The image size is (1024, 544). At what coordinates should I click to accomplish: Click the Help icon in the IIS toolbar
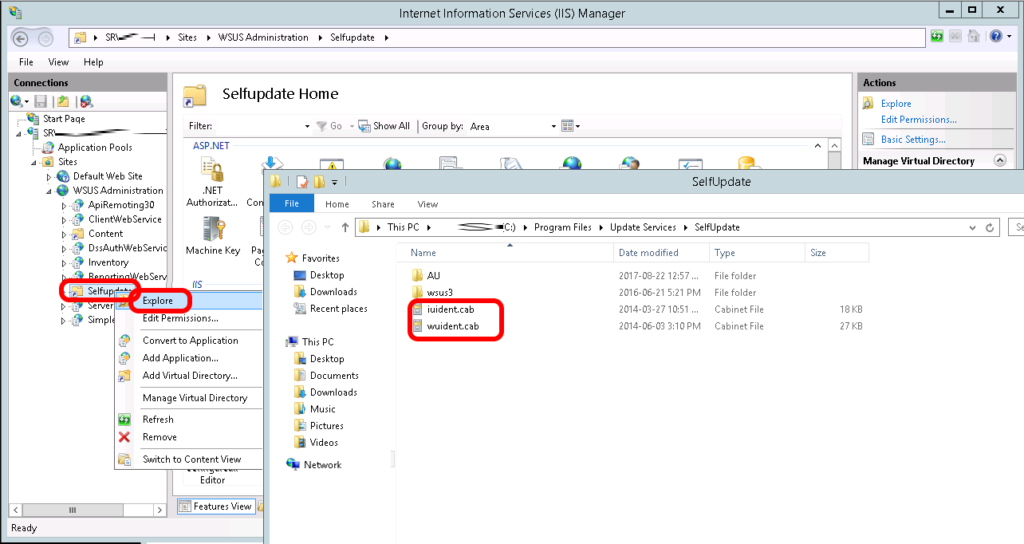996,36
